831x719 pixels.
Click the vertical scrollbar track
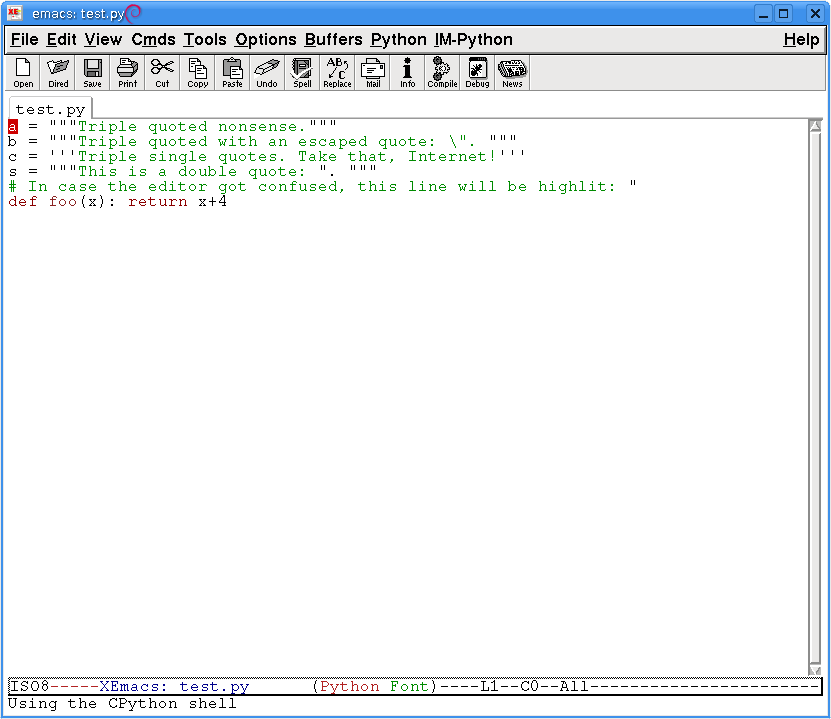[815, 397]
